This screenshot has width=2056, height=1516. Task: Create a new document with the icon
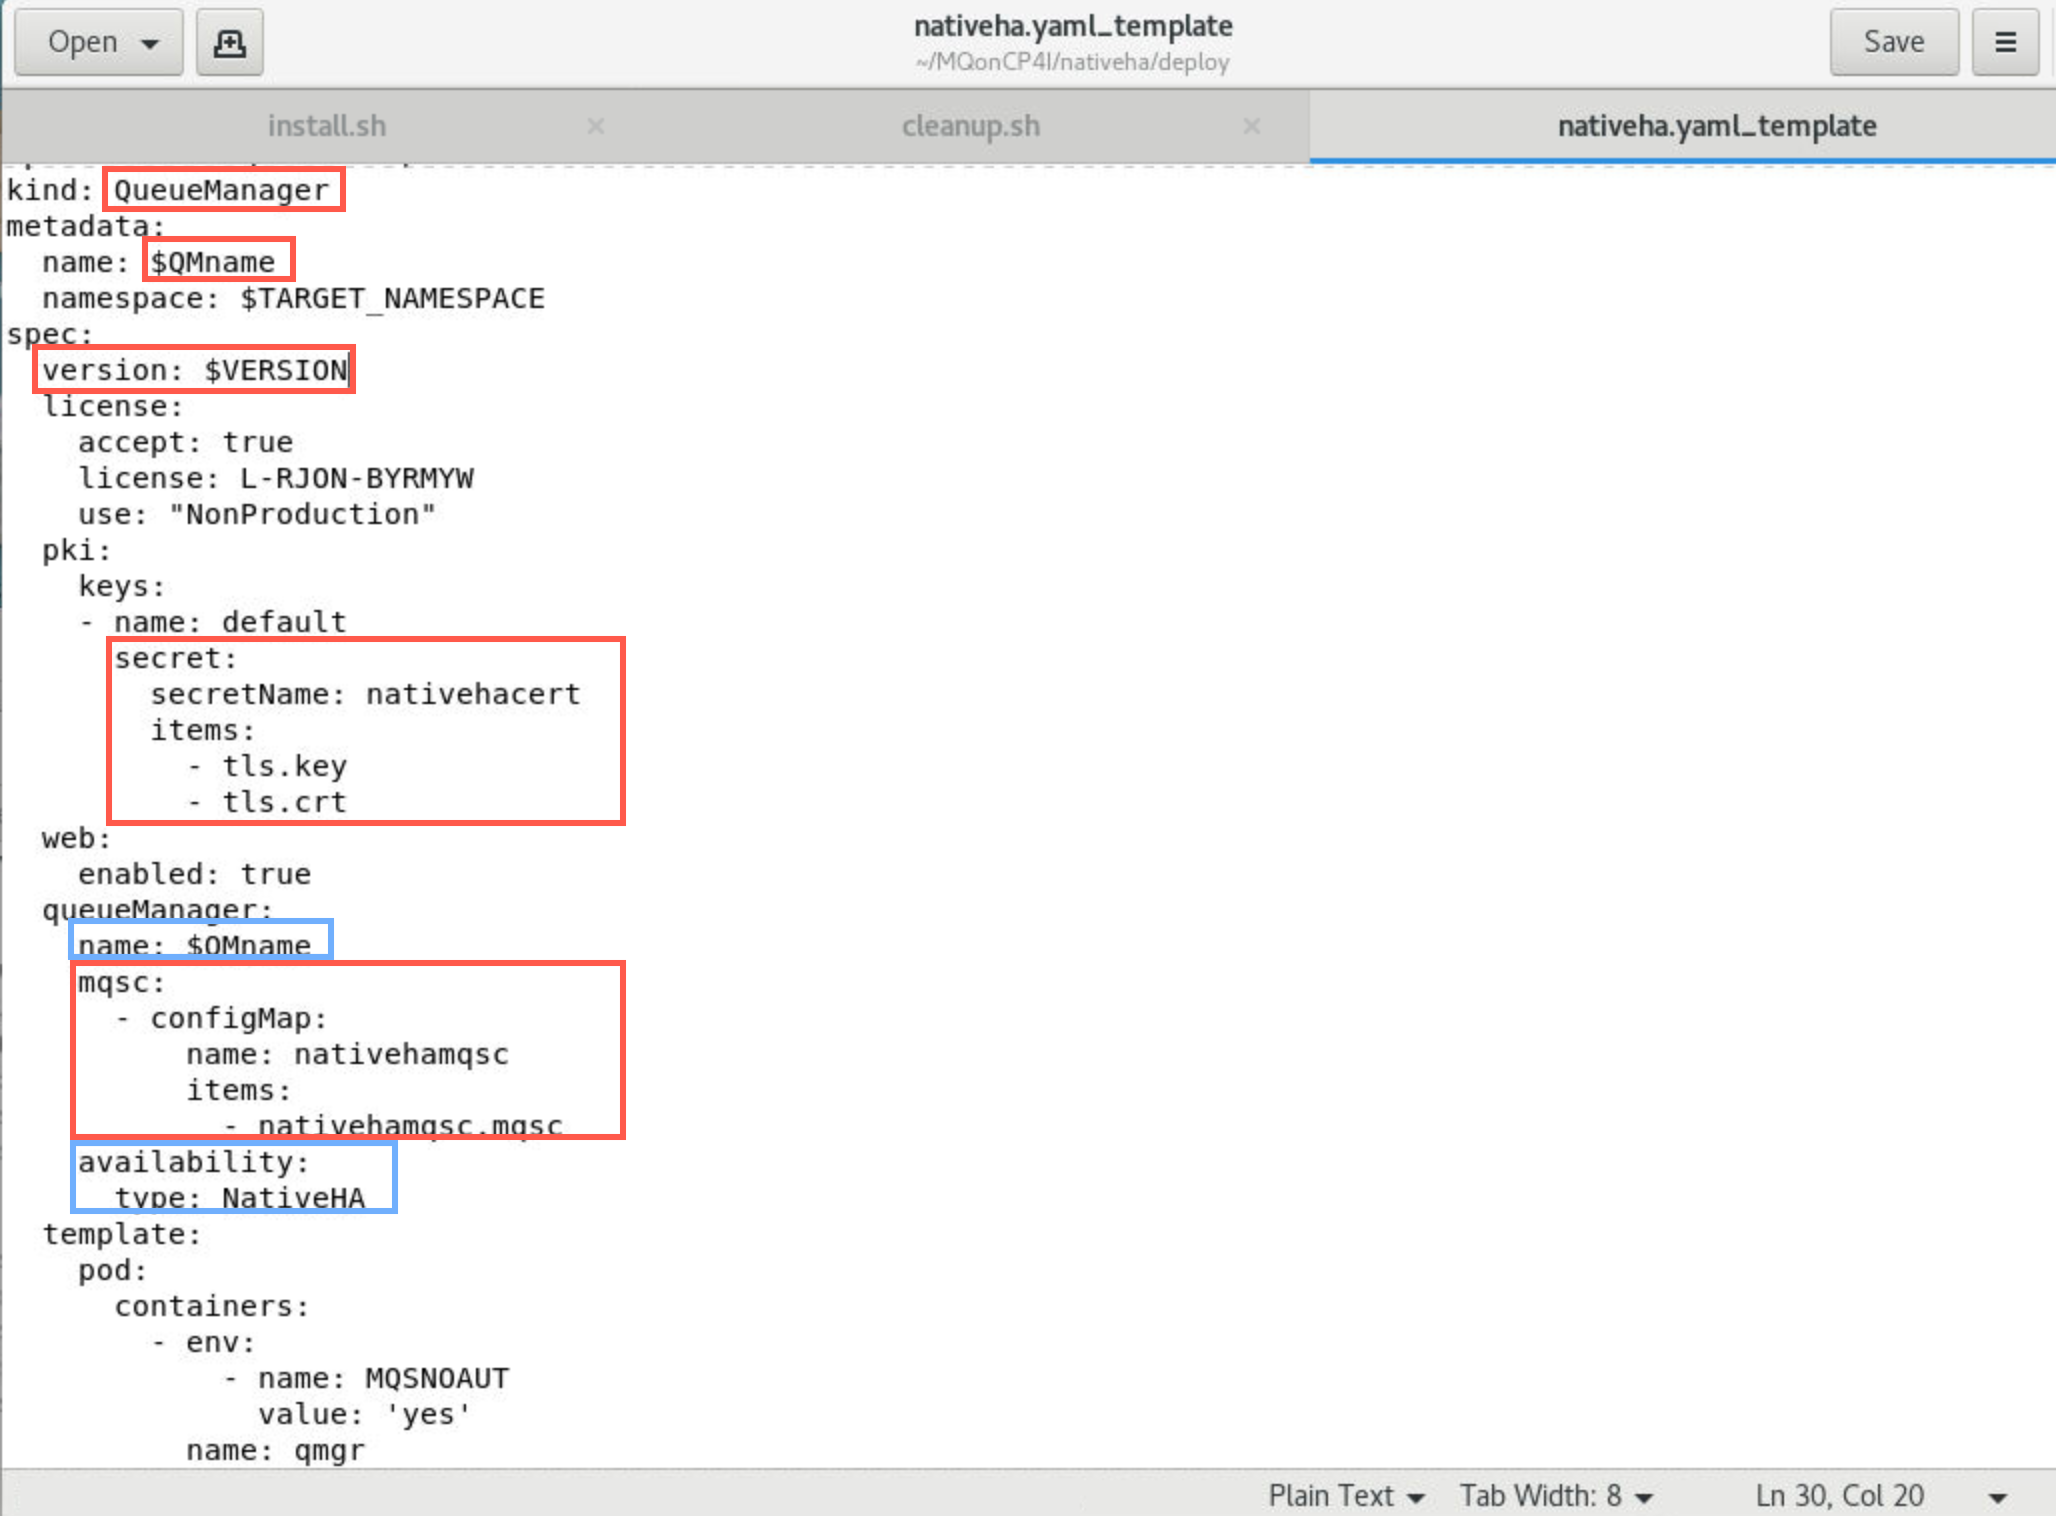pyautogui.click(x=230, y=42)
